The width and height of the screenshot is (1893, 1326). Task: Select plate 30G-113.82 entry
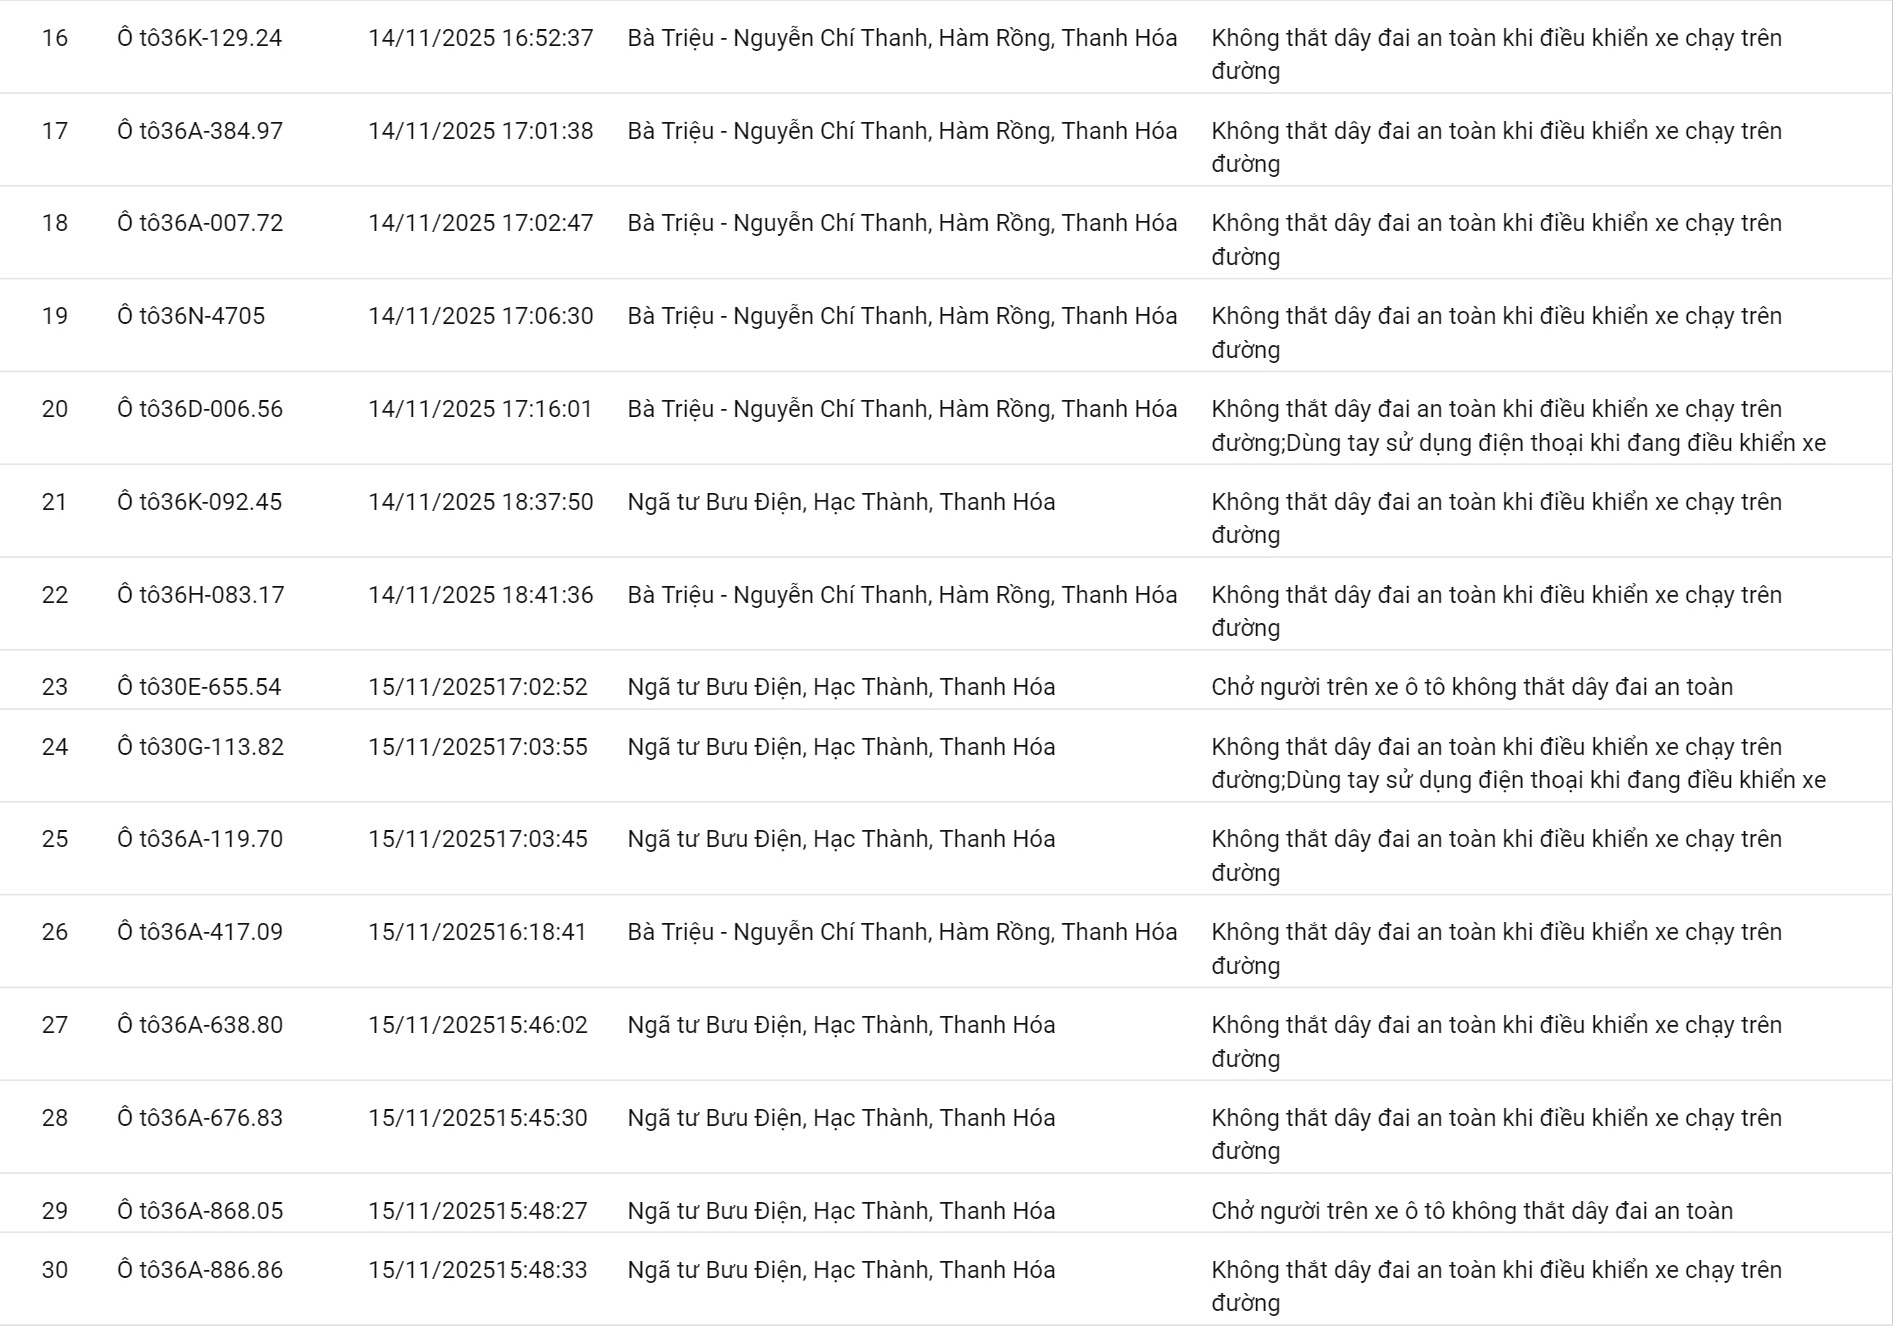click(x=200, y=747)
